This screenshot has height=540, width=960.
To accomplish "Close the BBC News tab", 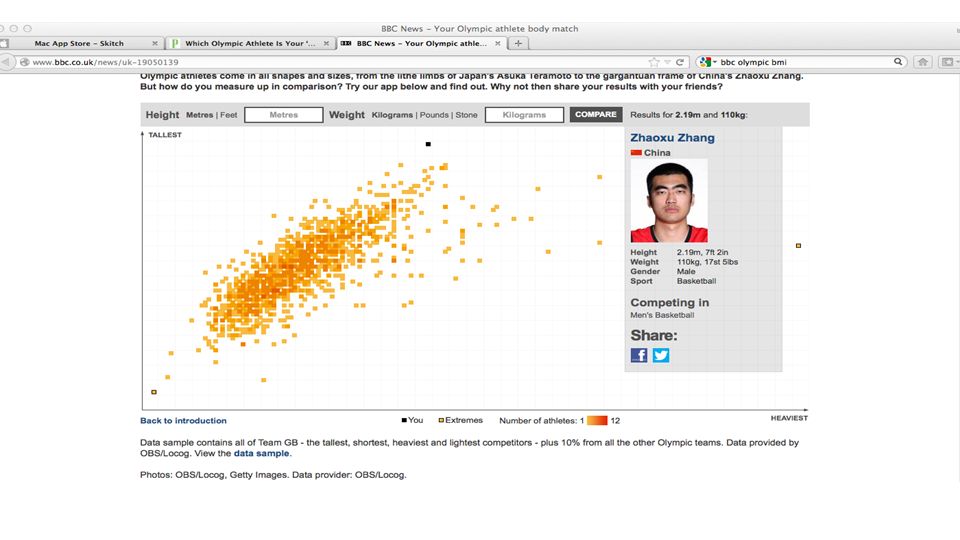I will click(498, 43).
